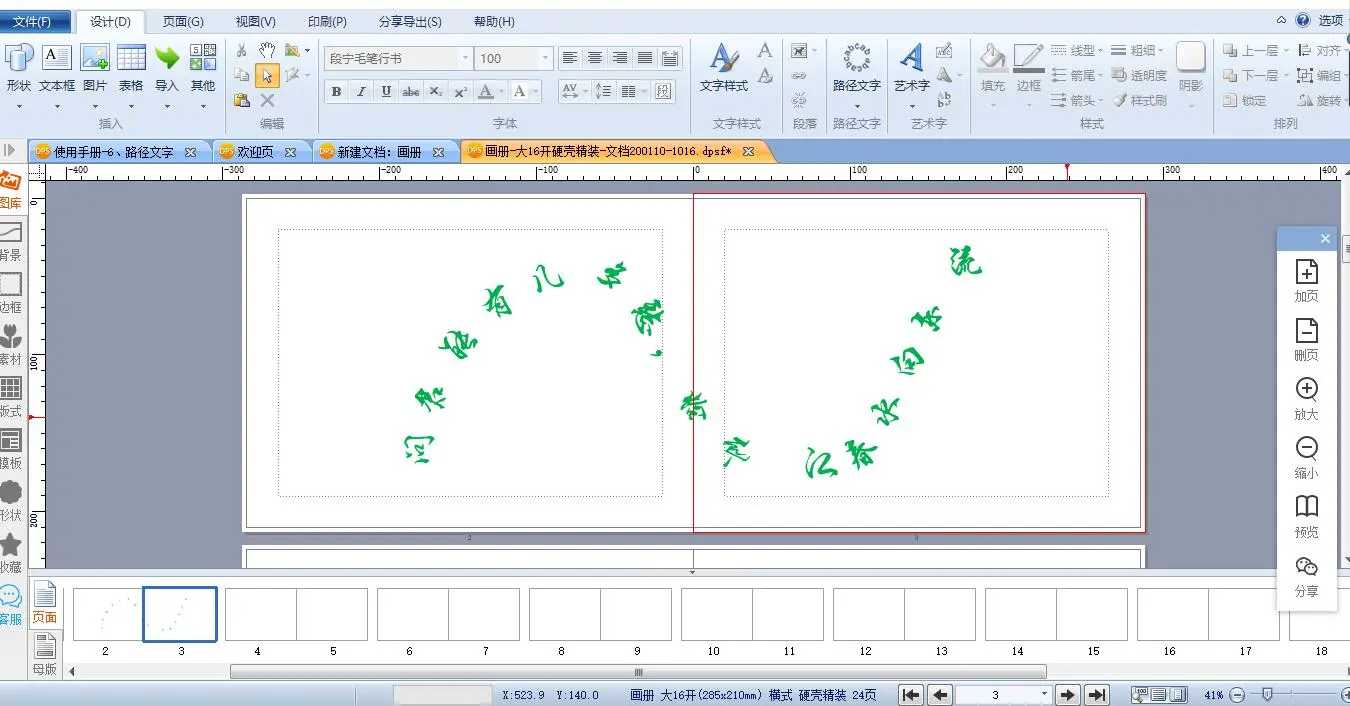This screenshot has height=706, width=1350.
Task: Open 图库 gallery in left sidebar
Action: point(10,190)
